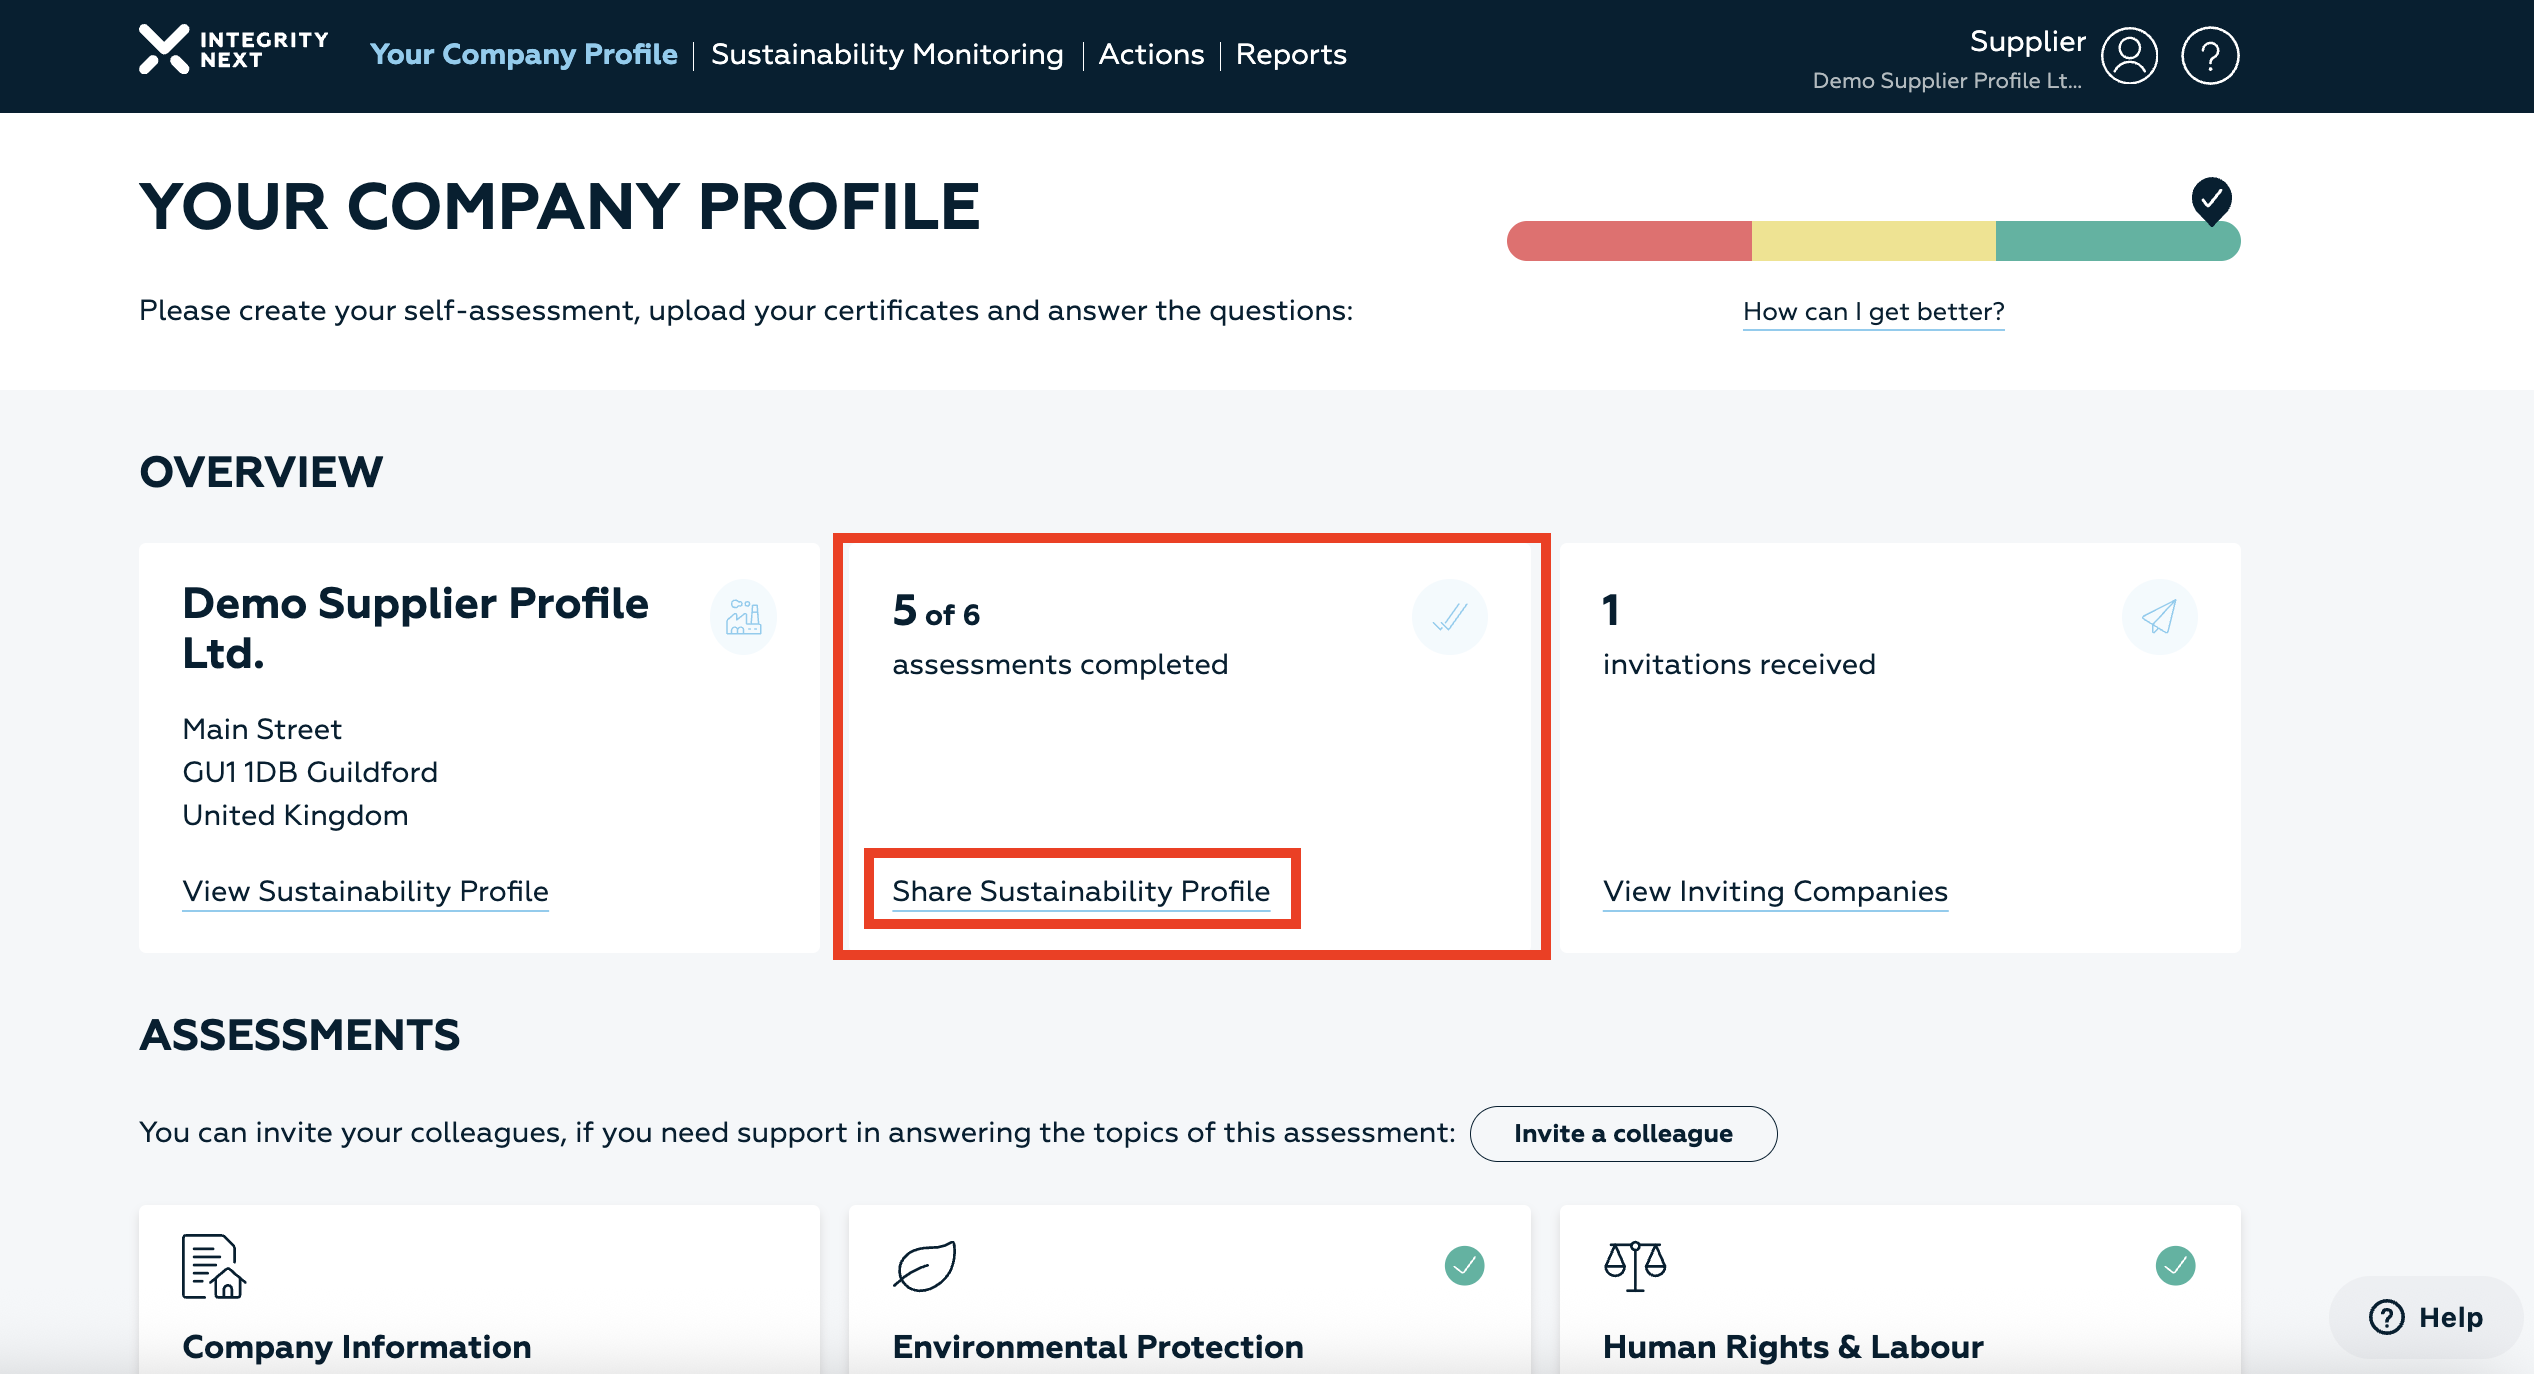Click the Environmental Protection leaf icon

(924, 1266)
